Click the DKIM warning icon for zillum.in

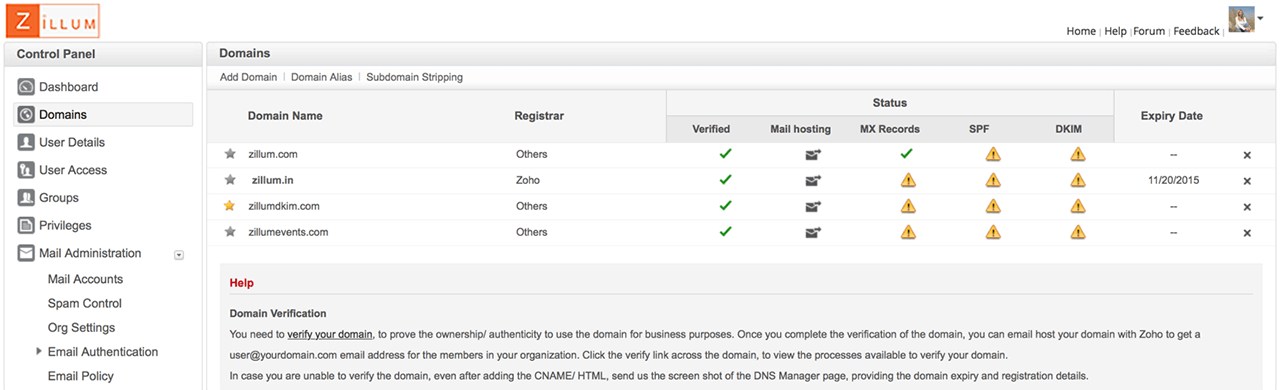(x=1078, y=180)
